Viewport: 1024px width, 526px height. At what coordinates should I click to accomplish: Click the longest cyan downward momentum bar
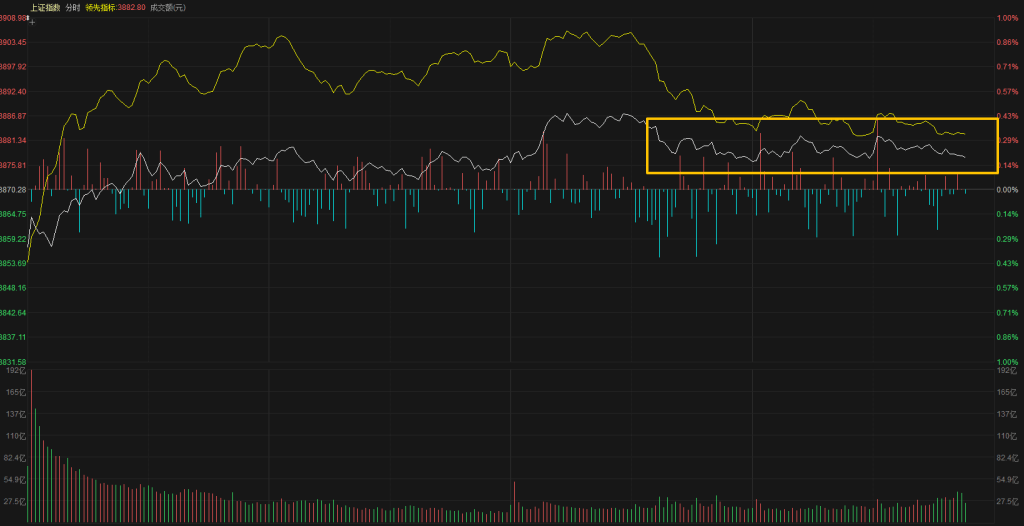(x=659, y=223)
